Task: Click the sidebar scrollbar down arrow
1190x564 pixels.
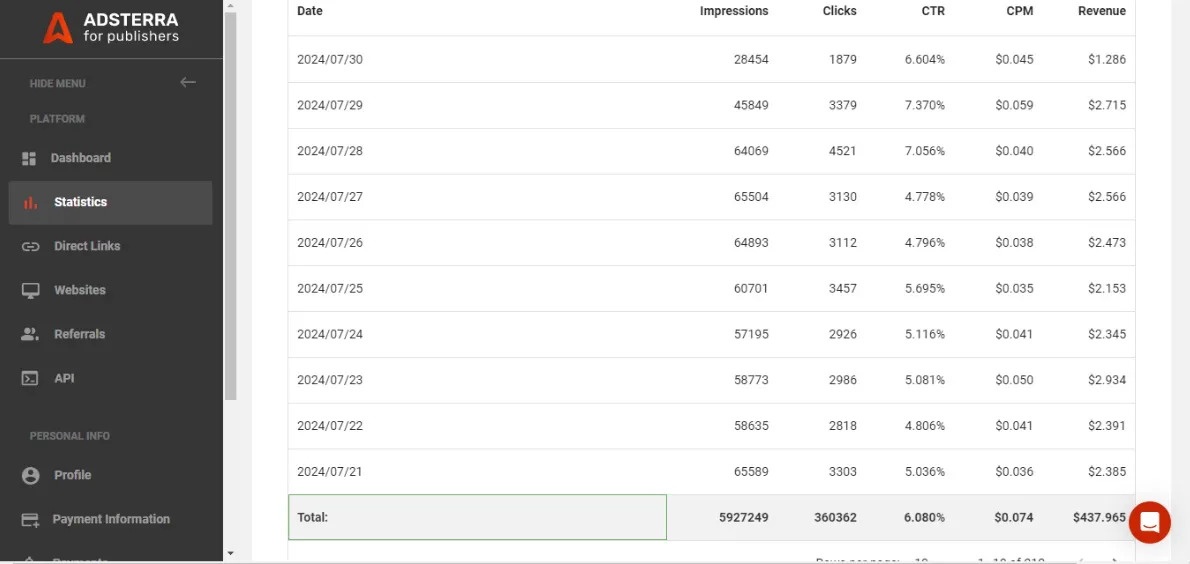Action: (x=230, y=553)
